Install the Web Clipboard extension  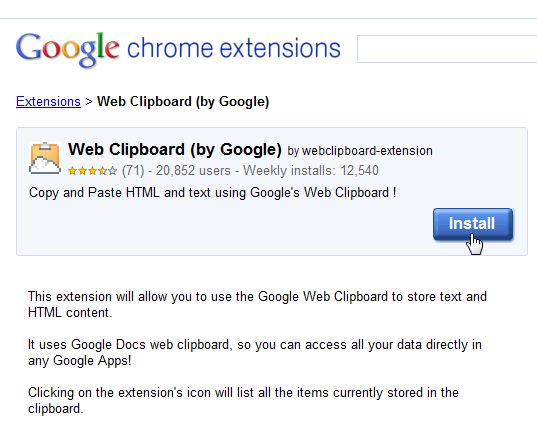[x=473, y=224]
